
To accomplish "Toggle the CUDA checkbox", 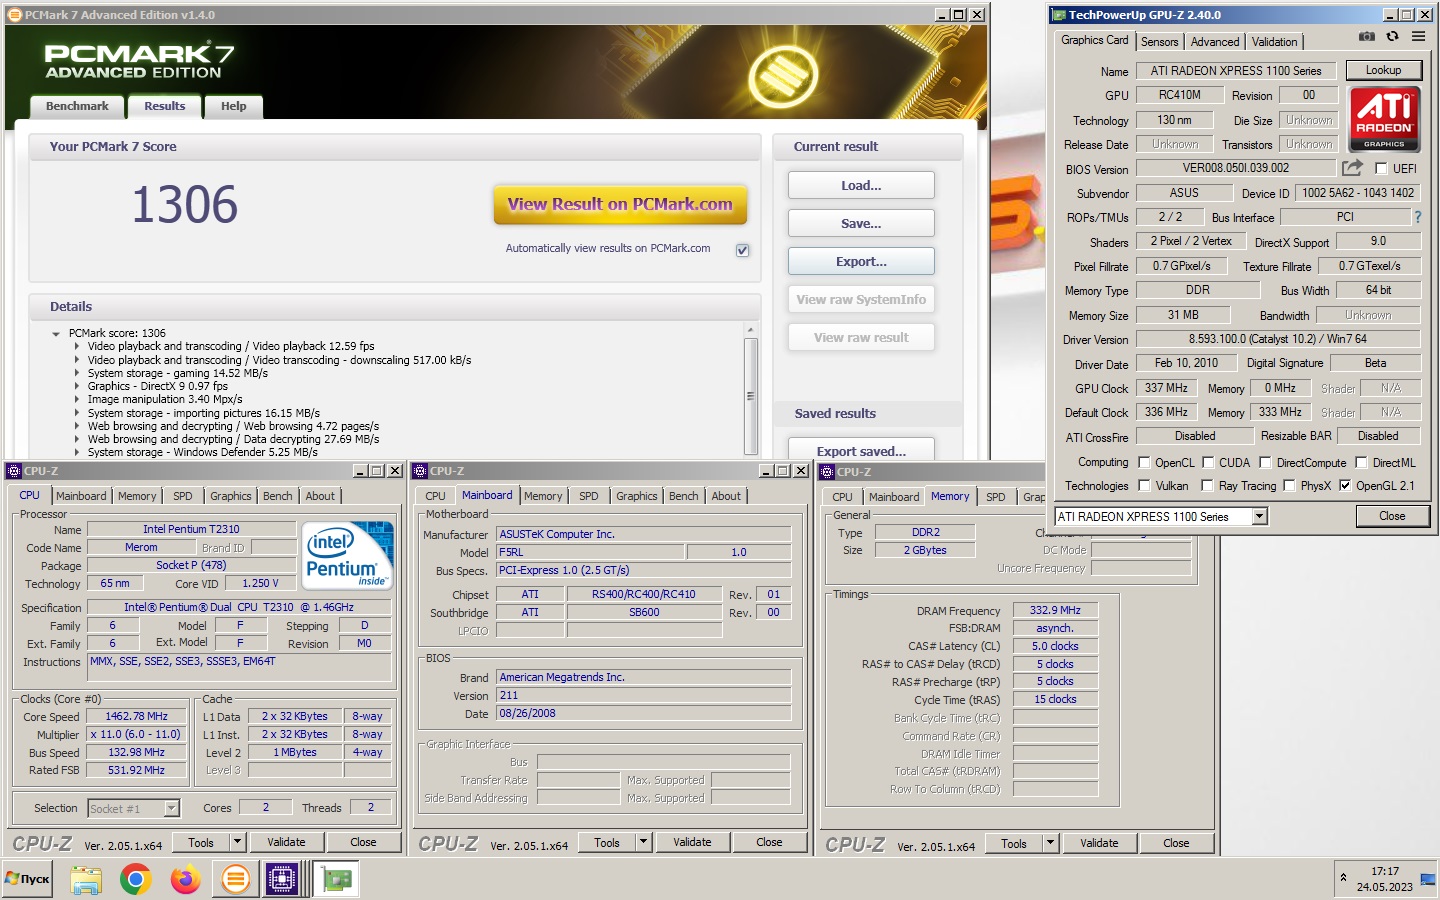I will pos(1208,462).
